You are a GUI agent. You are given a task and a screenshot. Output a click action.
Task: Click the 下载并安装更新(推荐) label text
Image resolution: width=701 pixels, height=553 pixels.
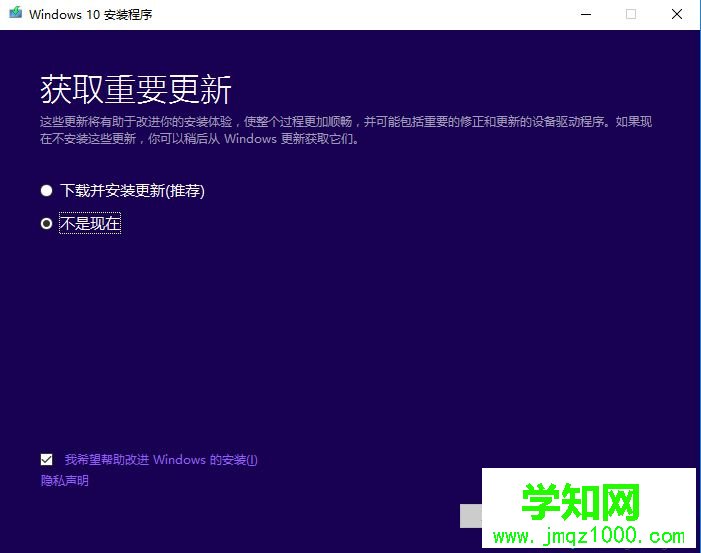tap(132, 191)
